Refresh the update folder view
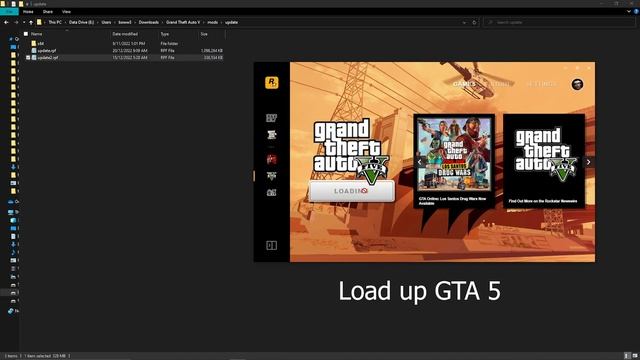Viewport: 640px width, 360px height. point(474,22)
